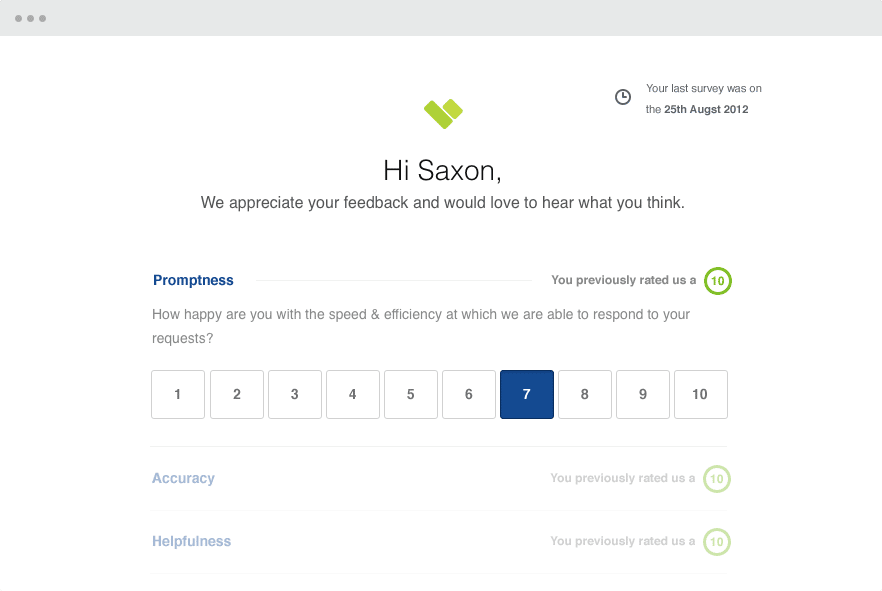
Task: Select rating 8 for Promptness
Action: pos(584,394)
